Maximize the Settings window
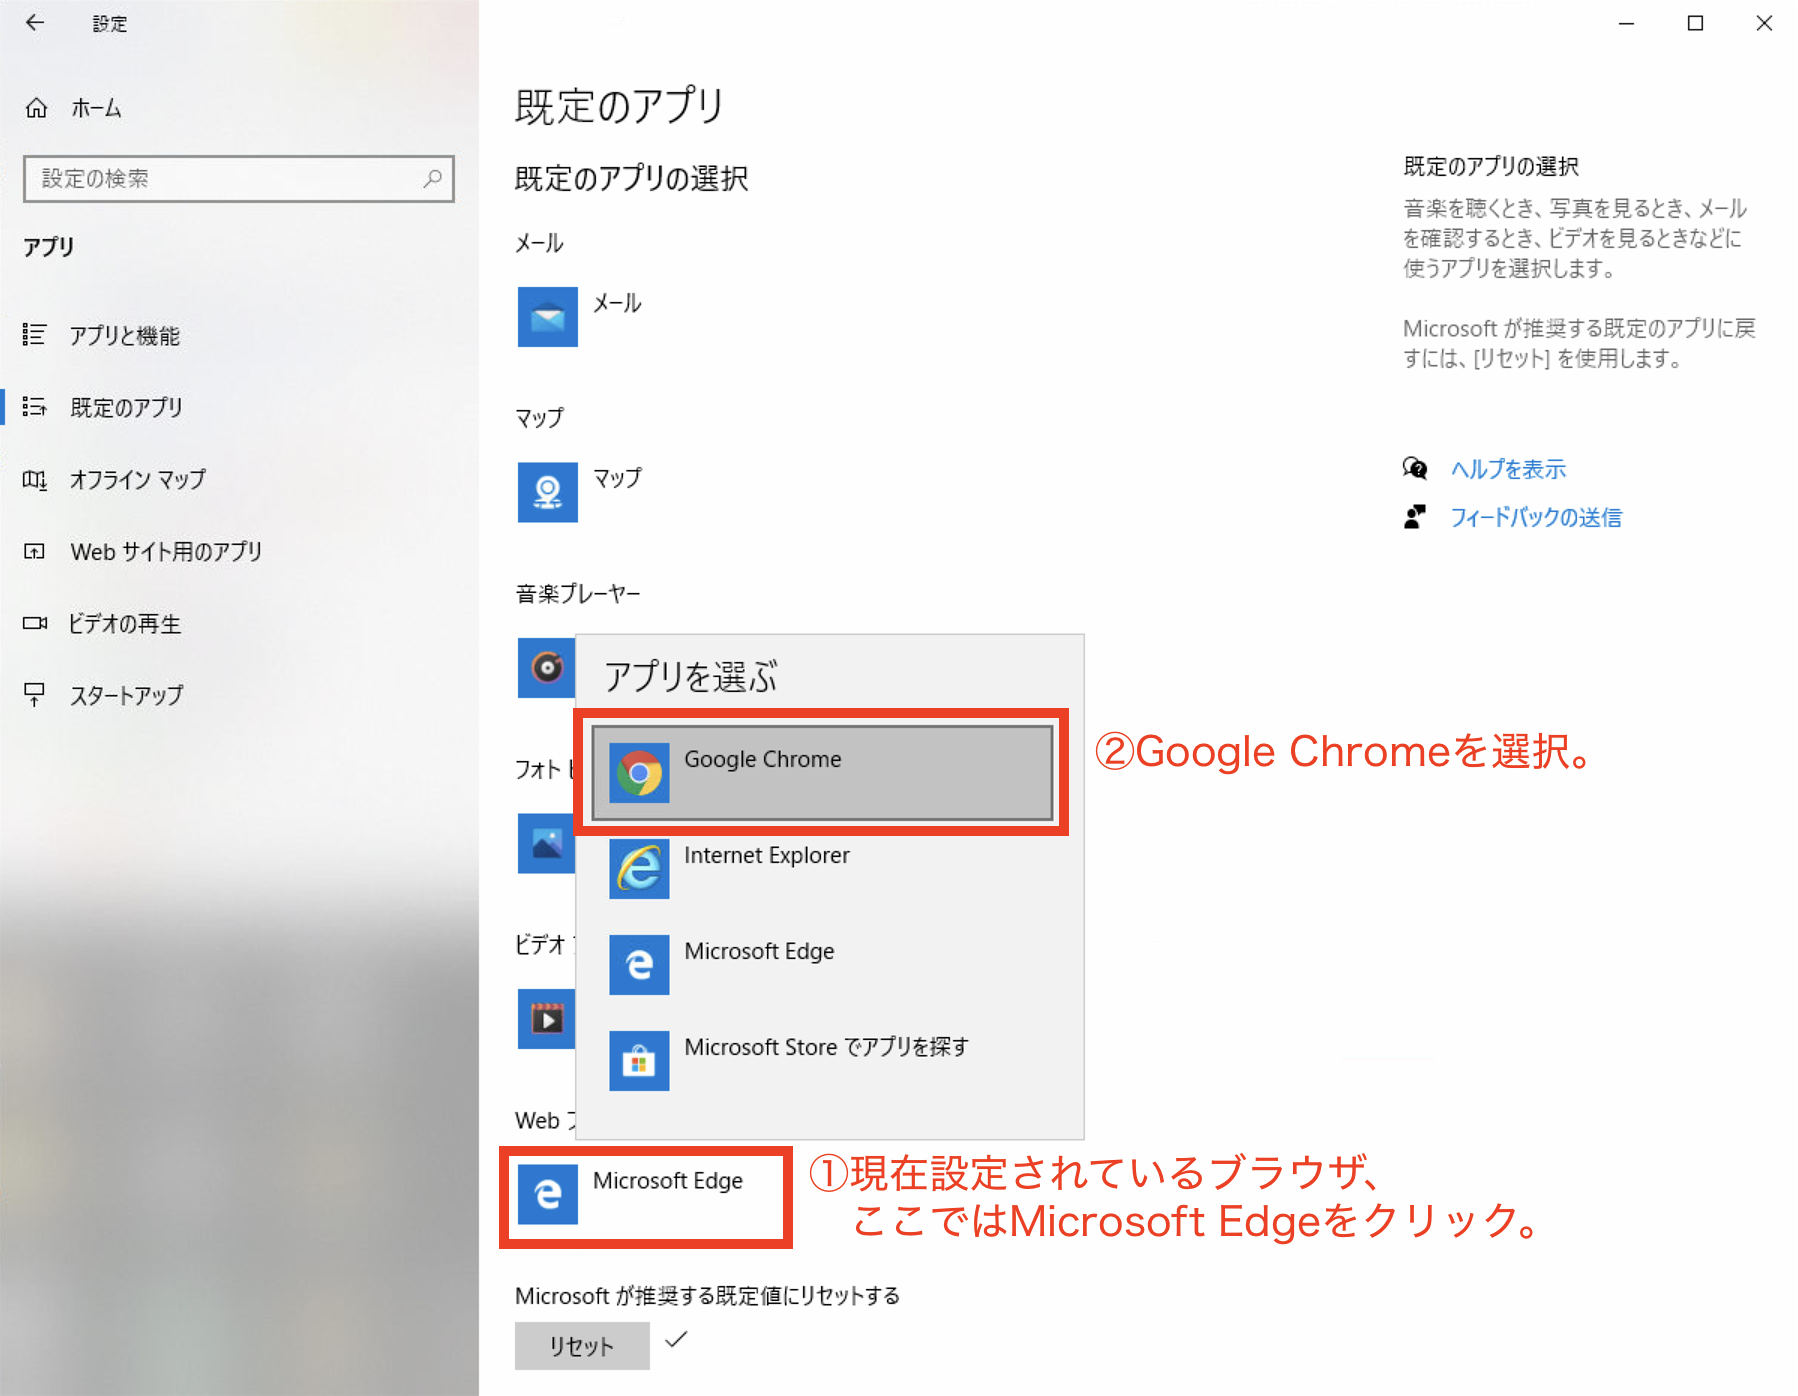The width and height of the screenshot is (1798, 1396). [1695, 23]
